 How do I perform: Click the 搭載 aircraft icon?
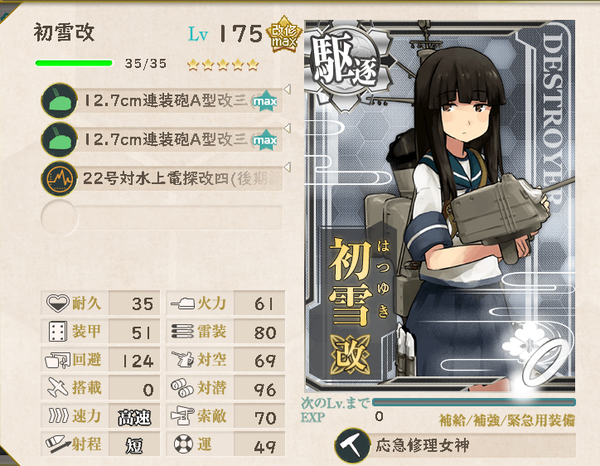tap(57, 388)
